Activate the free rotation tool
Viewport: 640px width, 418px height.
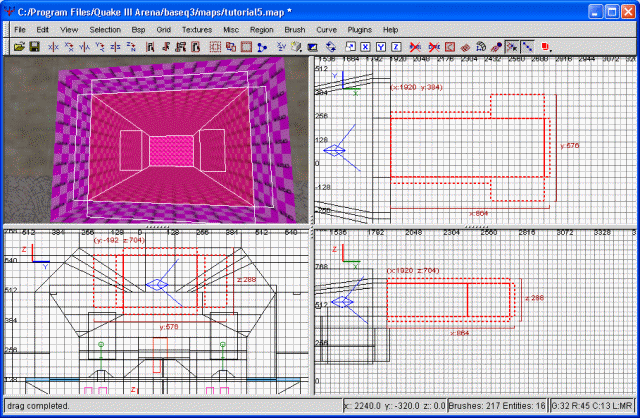331,47
